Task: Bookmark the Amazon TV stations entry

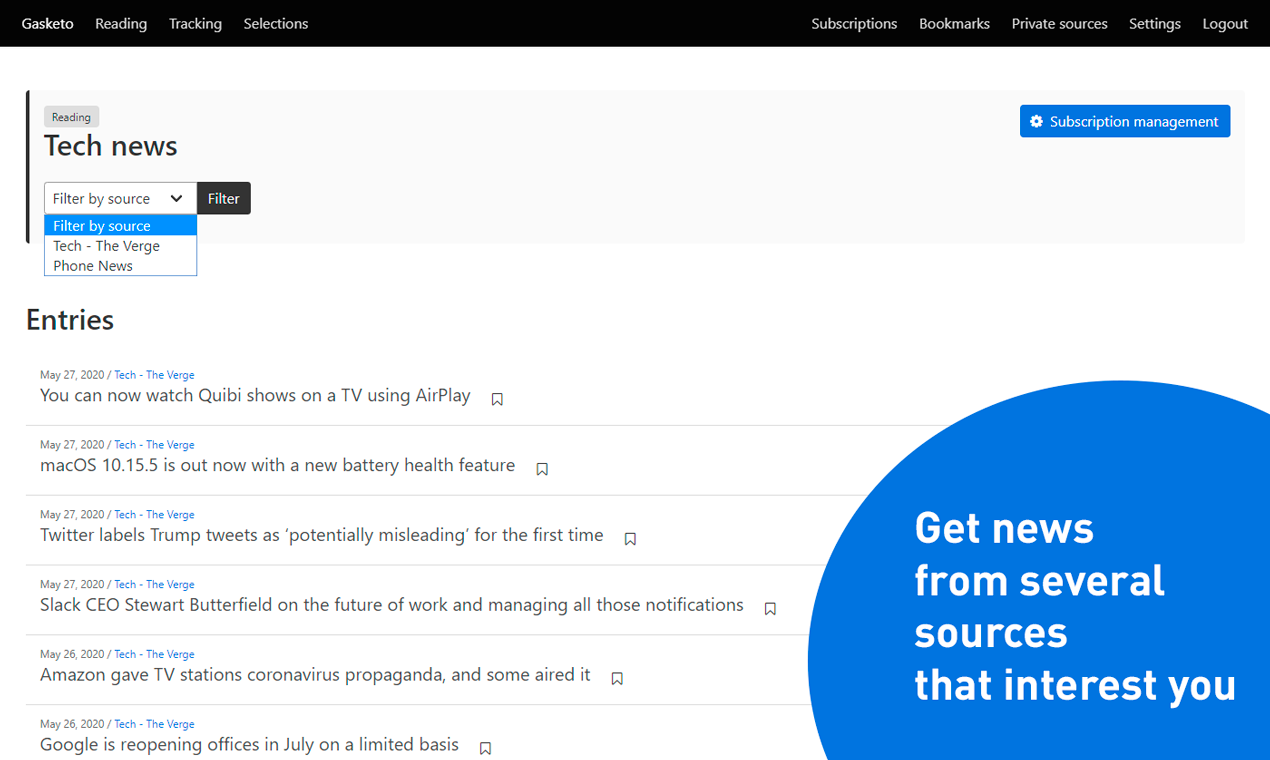Action: tap(617, 679)
